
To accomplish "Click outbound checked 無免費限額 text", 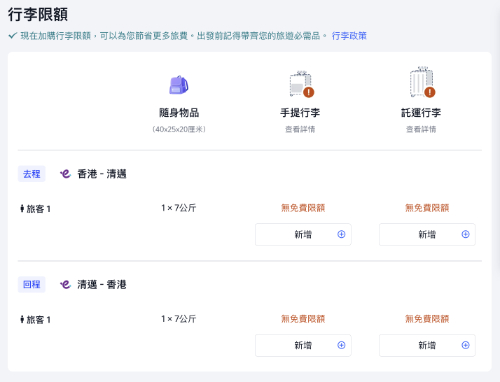I will point(427,208).
